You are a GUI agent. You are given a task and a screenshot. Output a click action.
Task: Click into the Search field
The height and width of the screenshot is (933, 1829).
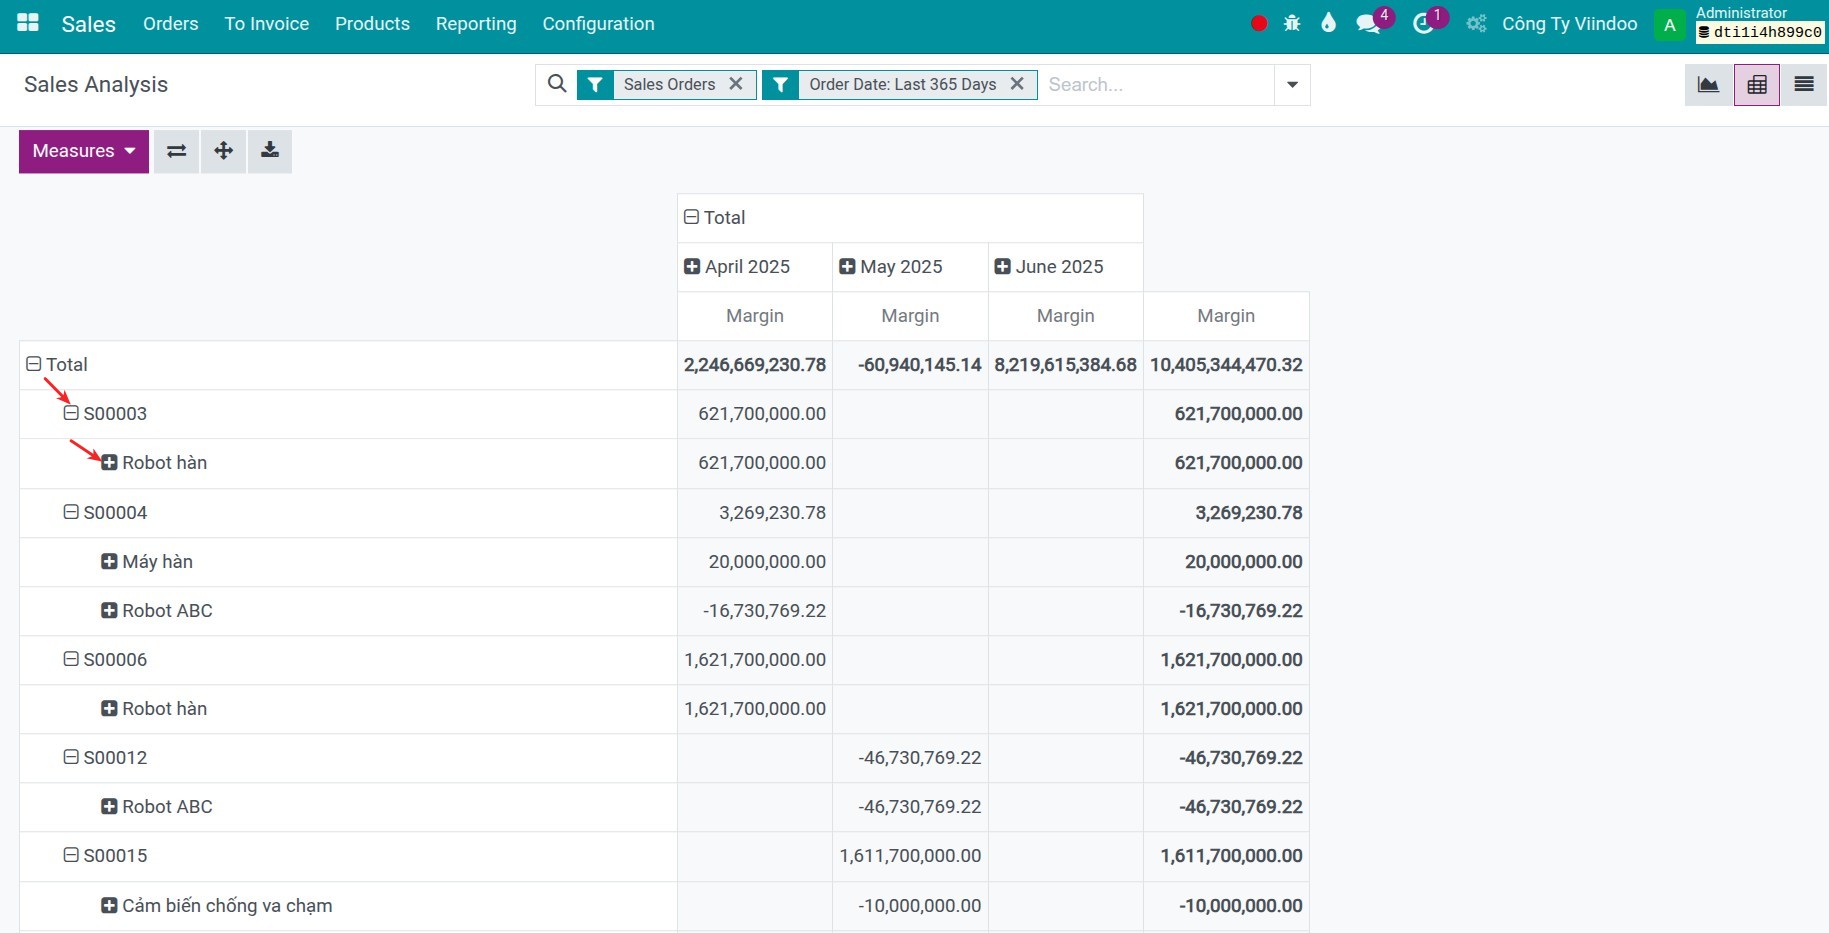tap(1157, 85)
